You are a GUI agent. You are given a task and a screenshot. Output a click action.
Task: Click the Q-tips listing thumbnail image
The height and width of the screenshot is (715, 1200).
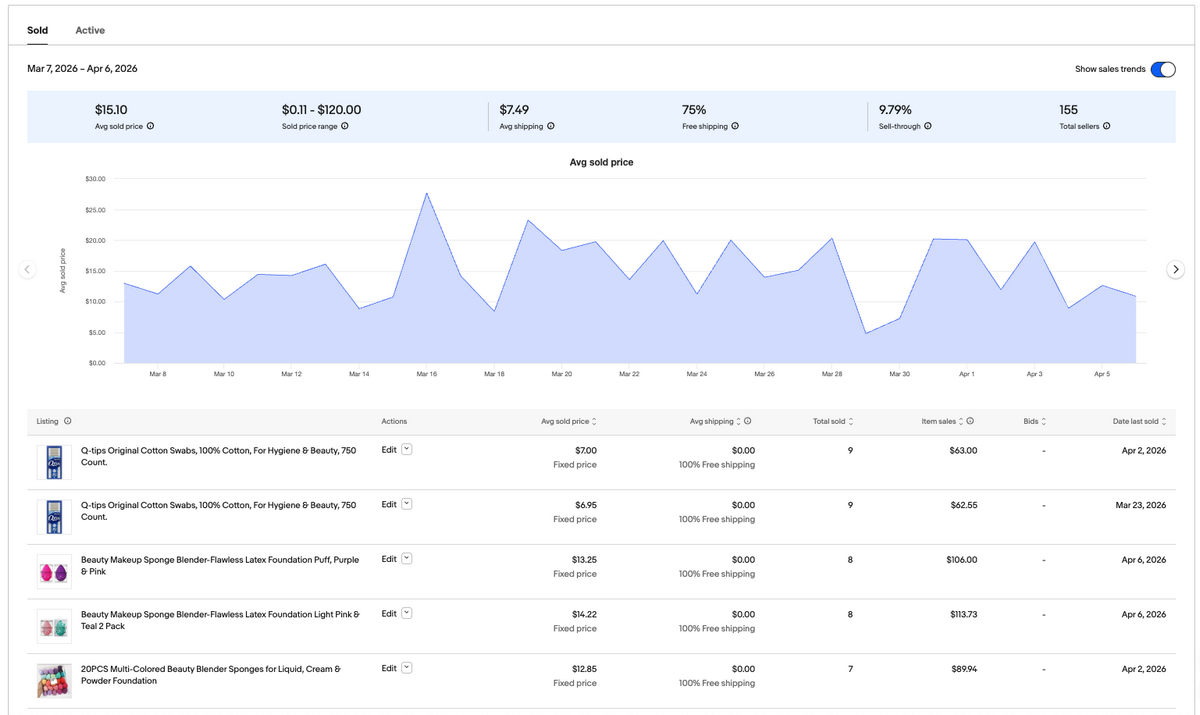[53, 462]
